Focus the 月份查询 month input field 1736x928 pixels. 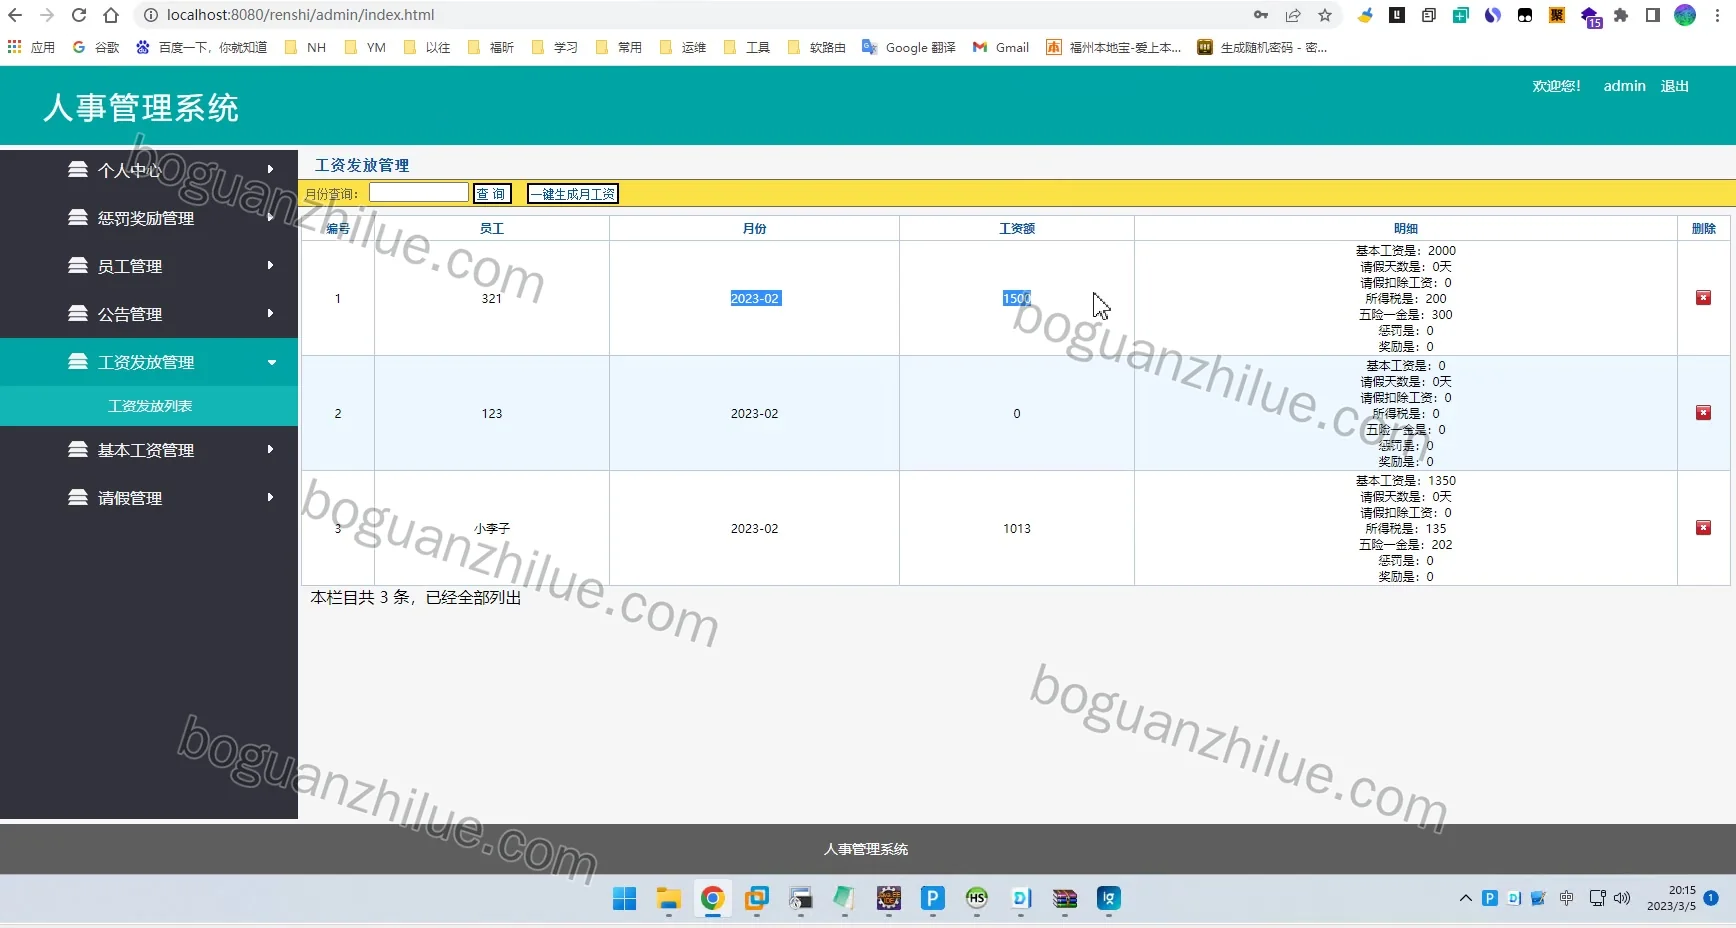pos(418,192)
